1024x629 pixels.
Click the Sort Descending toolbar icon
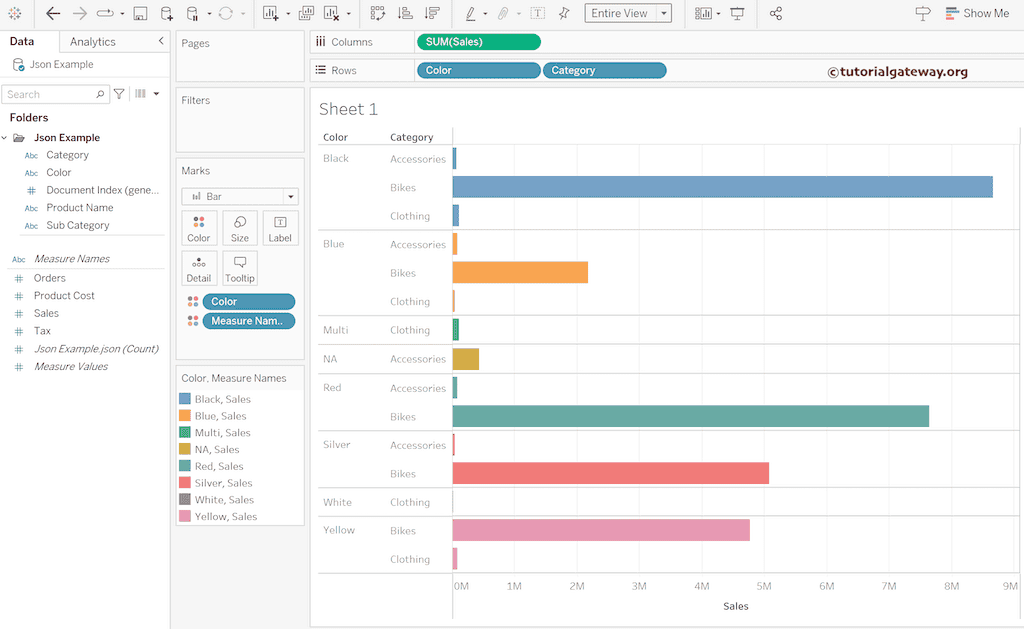pos(432,13)
